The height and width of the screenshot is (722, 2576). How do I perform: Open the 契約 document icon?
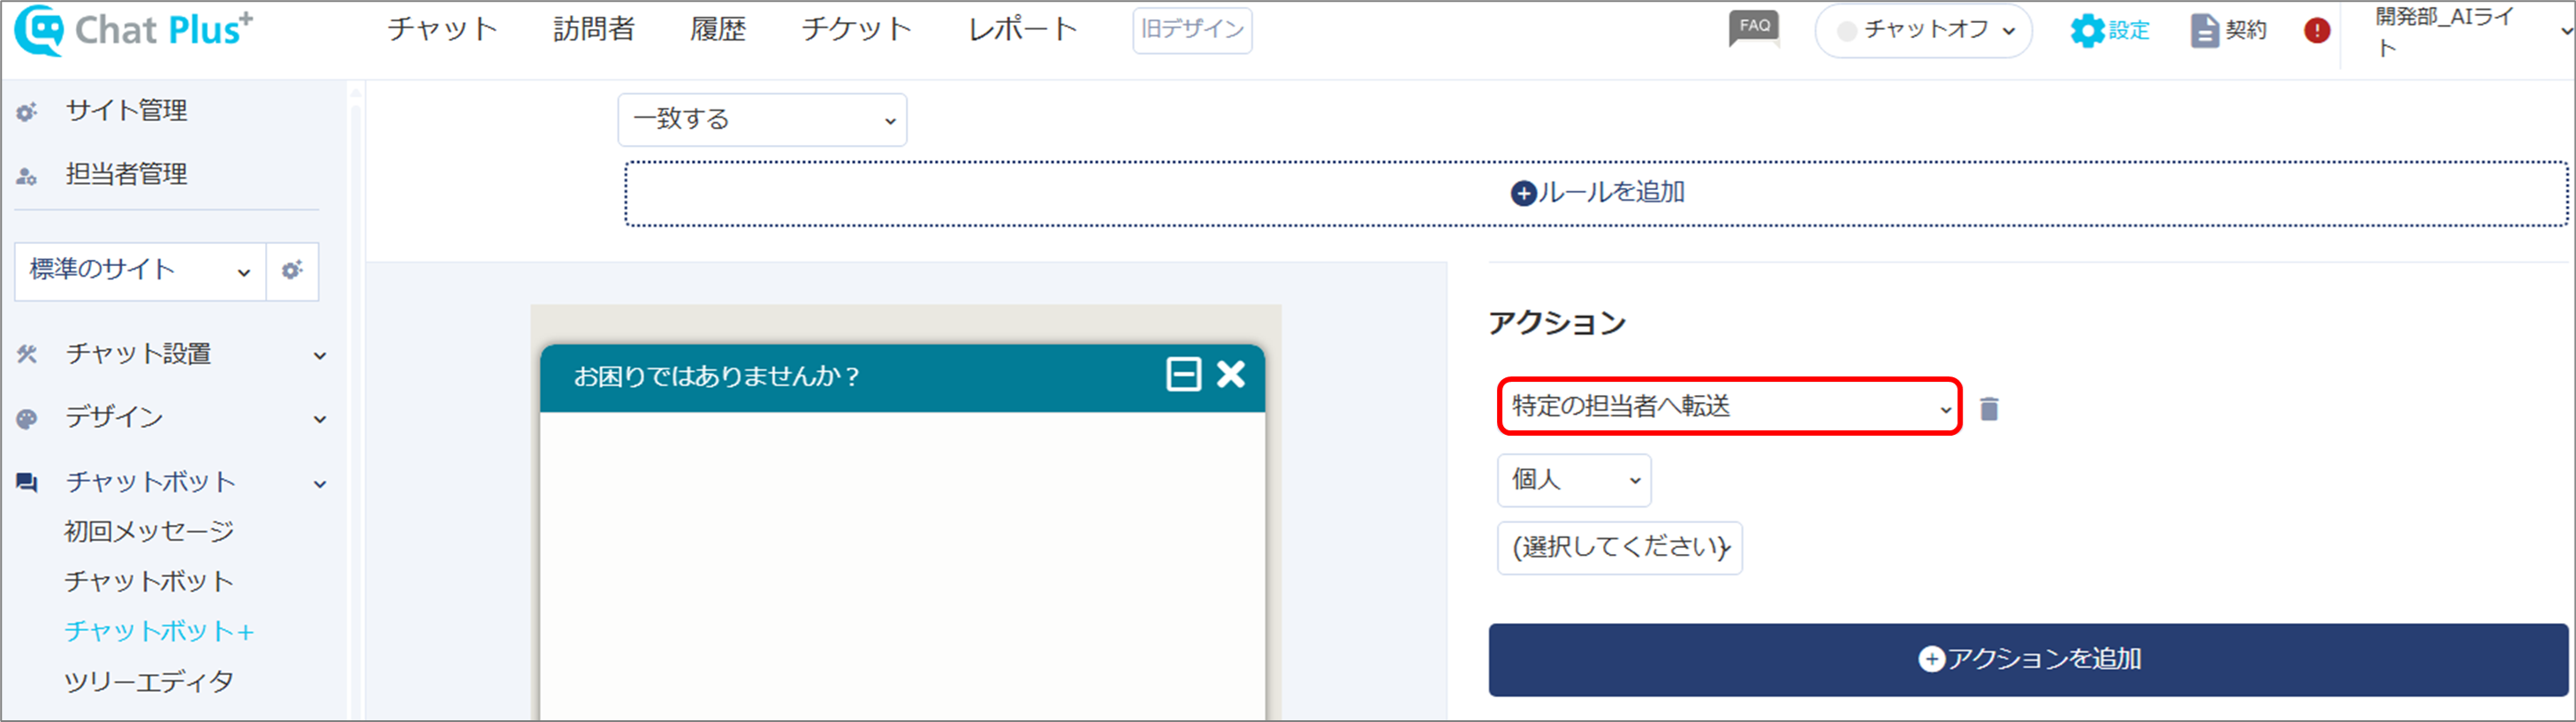2204,31
